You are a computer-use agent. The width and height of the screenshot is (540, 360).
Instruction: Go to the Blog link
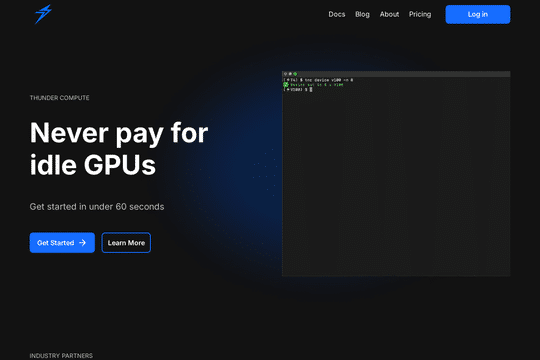(x=362, y=14)
